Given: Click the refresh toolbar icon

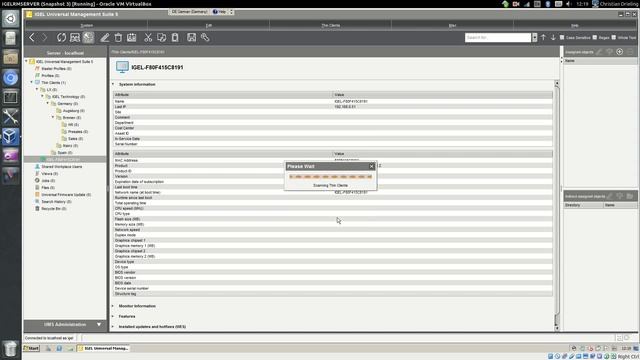Looking at the screenshot, I should coord(61,38).
